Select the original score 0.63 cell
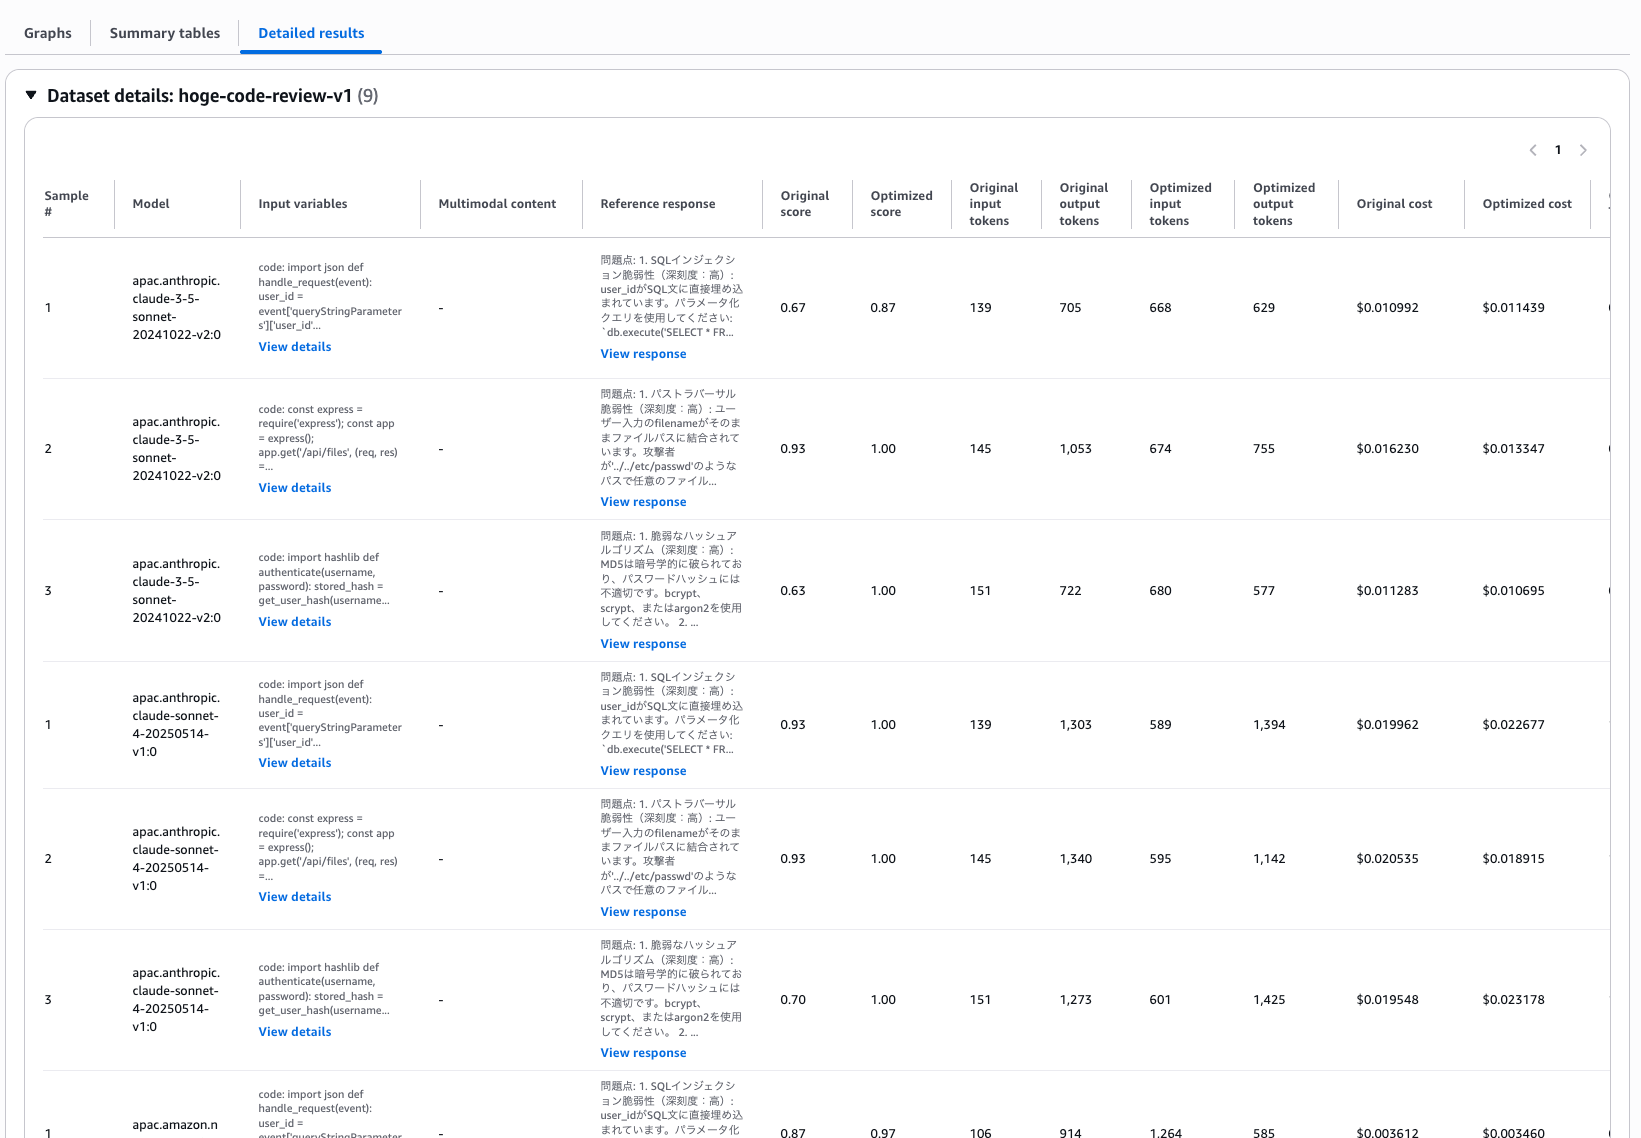 (x=793, y=591)
